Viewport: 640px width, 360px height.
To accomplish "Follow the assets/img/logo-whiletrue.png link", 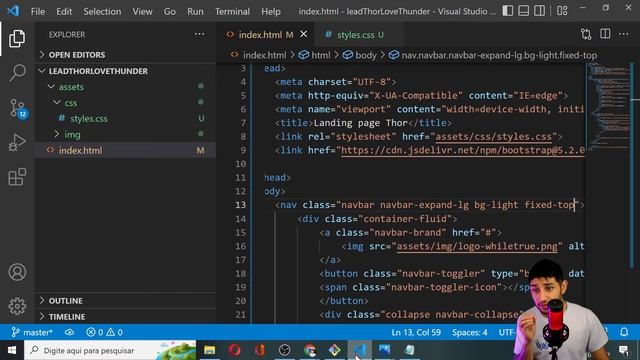I will click(477, 246).
